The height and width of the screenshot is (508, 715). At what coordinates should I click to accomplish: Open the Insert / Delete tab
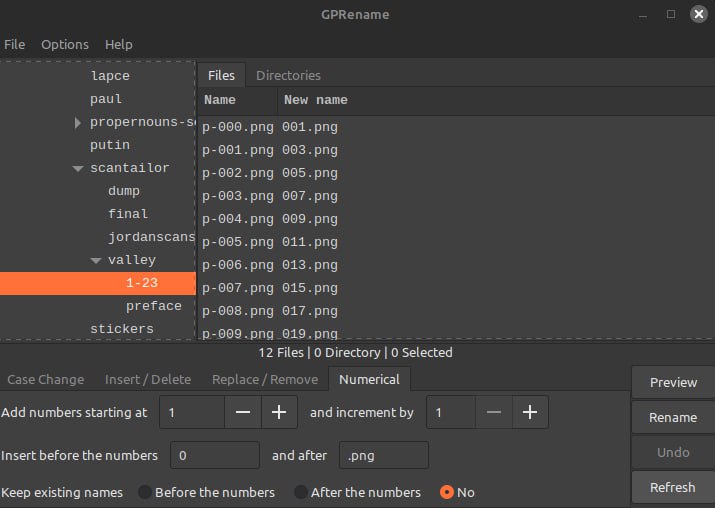point(148,379)
